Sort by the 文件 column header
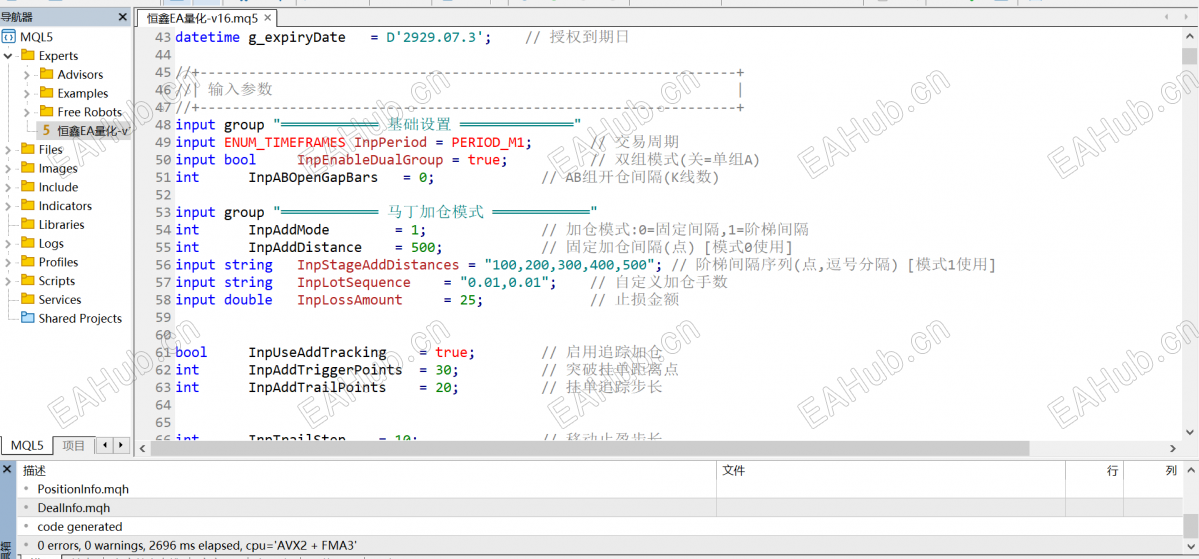The image size is (1199, 559). (891, 471)
